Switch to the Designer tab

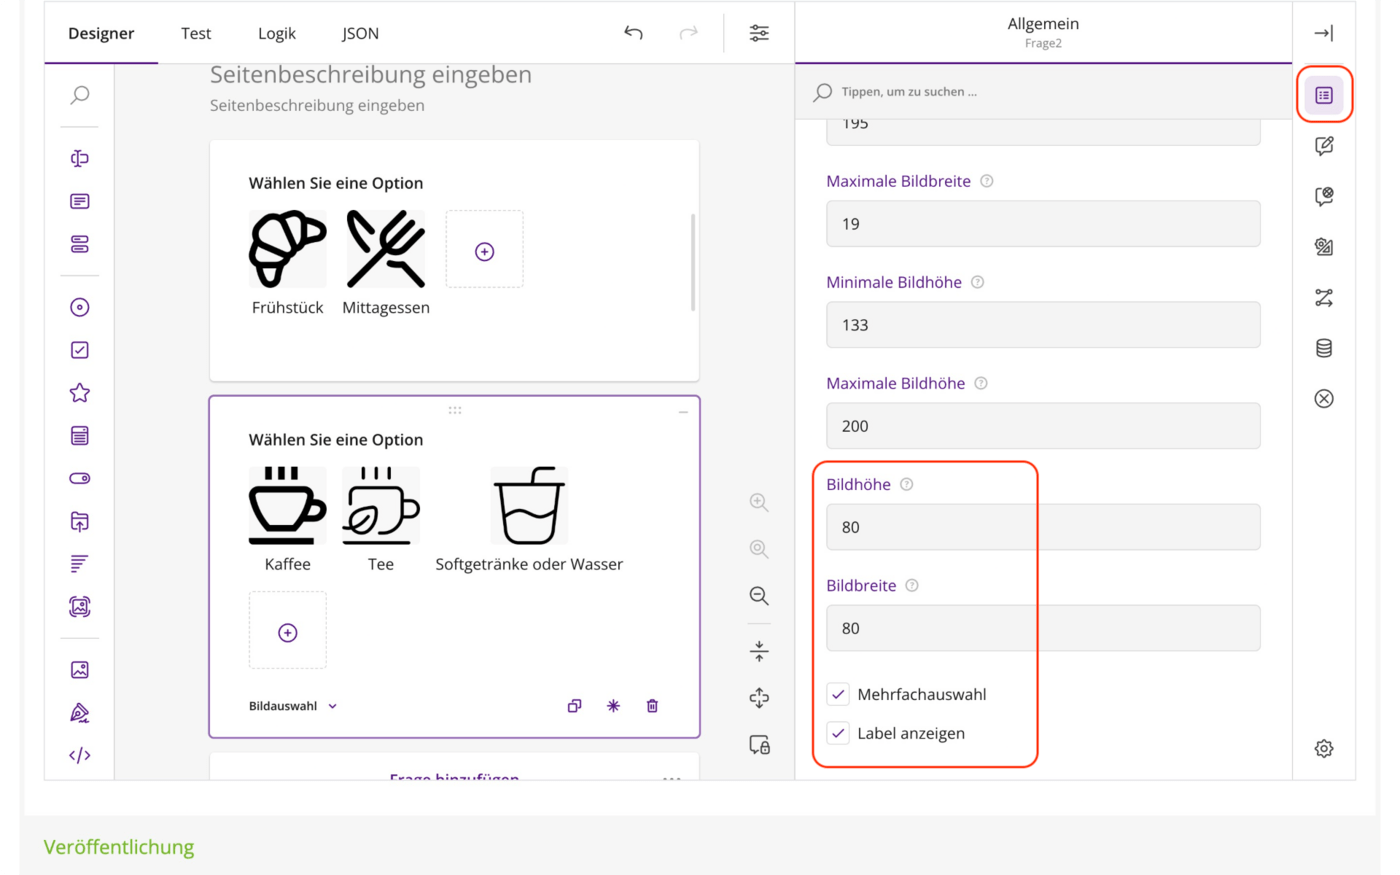pyautogui.click(x=101, y=33)
